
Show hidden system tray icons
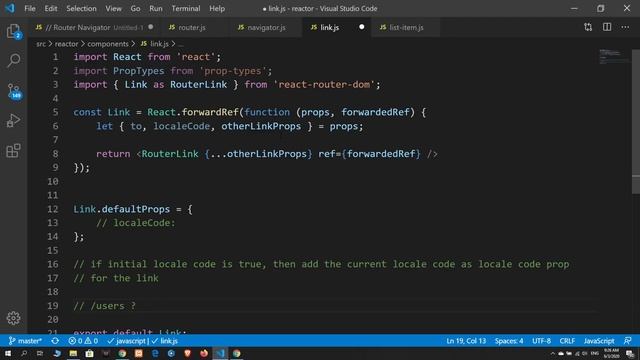(553, 353)
